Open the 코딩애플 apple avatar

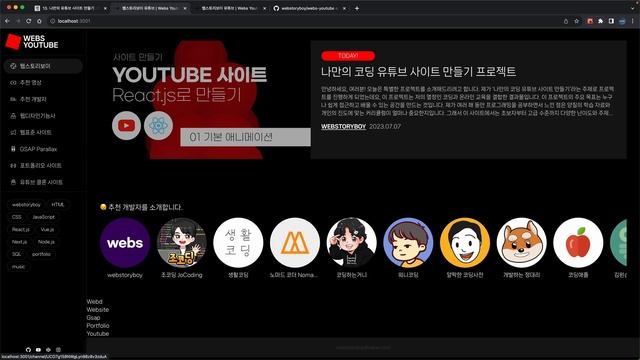578,243
